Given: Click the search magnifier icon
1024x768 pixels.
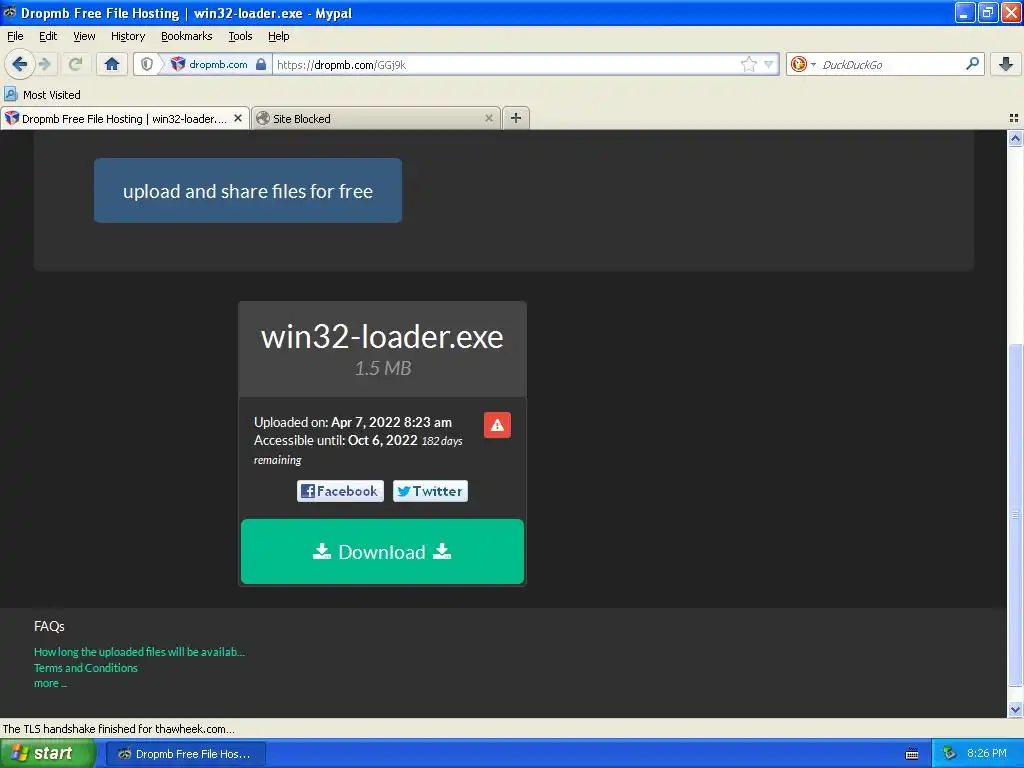Looking at the screenshot, I should coord(972,64).
